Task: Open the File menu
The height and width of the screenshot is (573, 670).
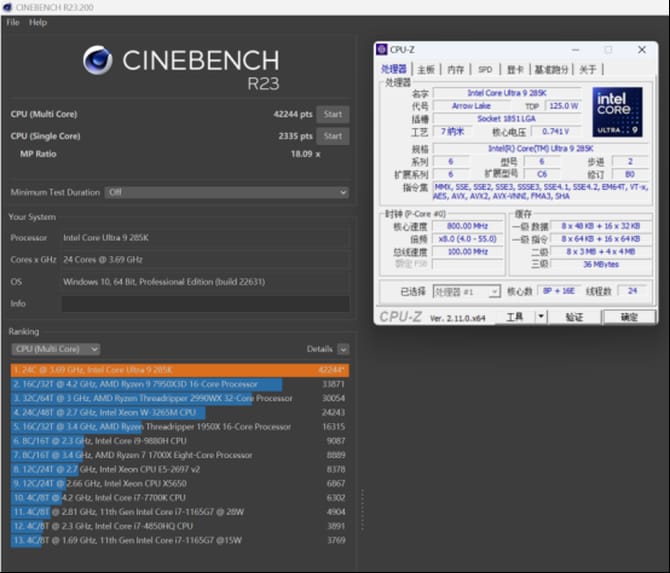Action: click(13, 22)
